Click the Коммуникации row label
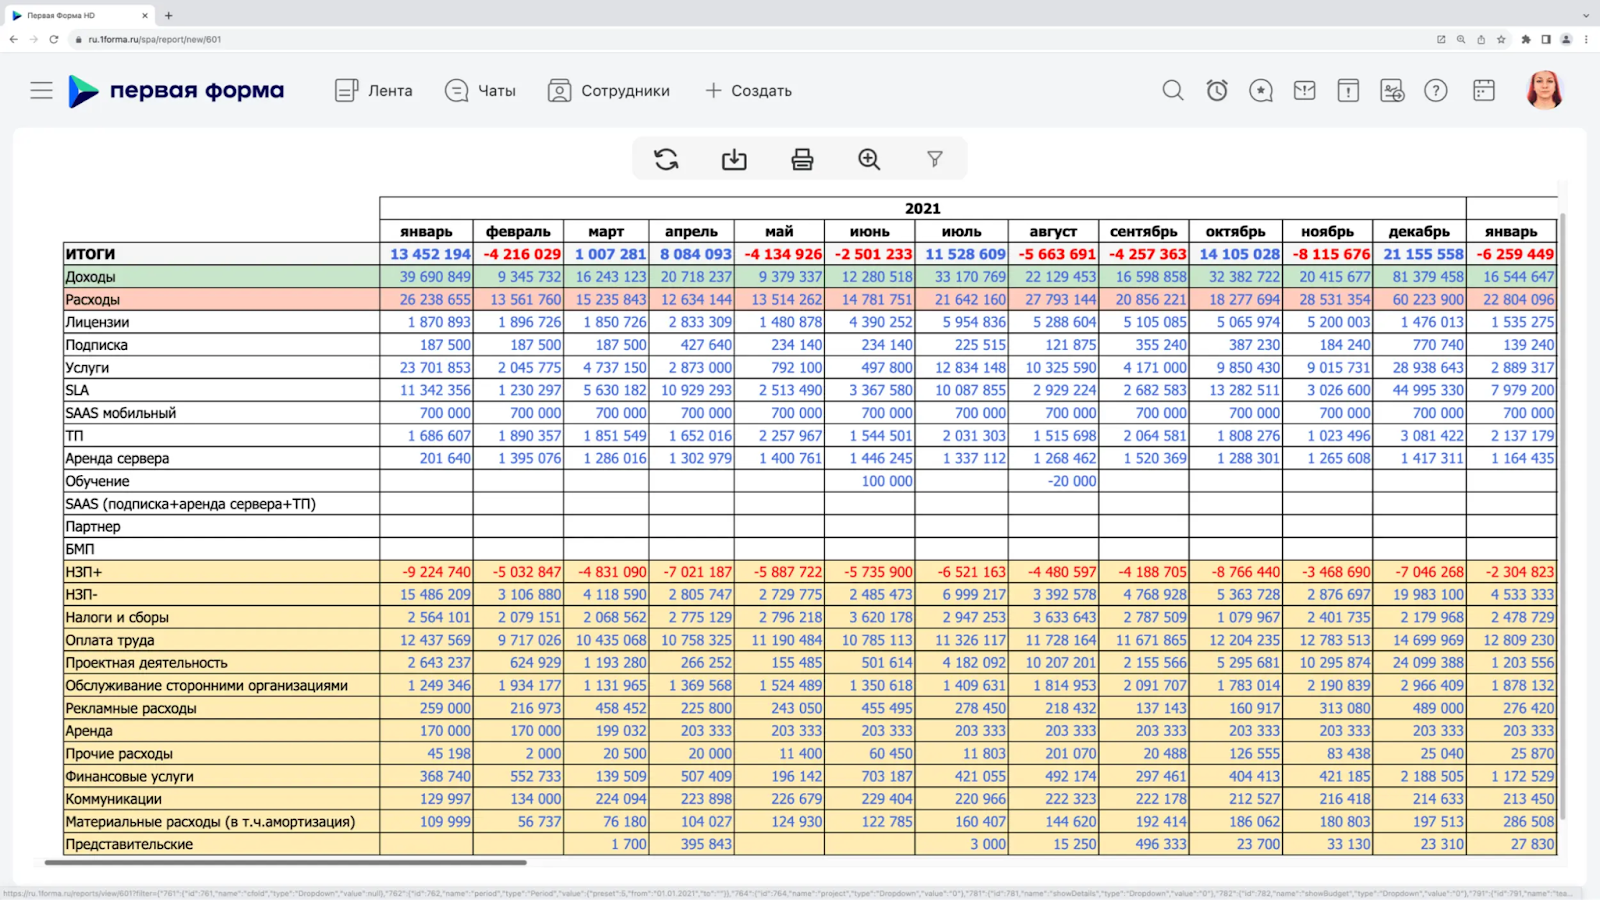The image size is (1600, 900). (x=113, y=799)
